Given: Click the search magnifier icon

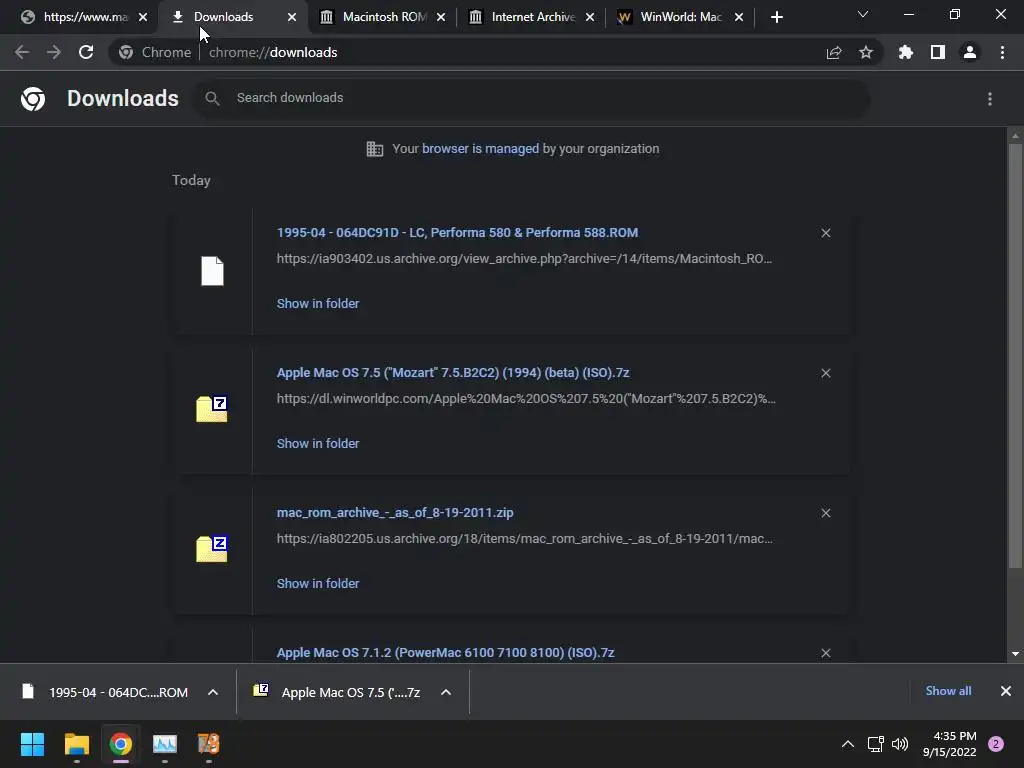Looking at the screenshot, I should [x=212, y=99].
